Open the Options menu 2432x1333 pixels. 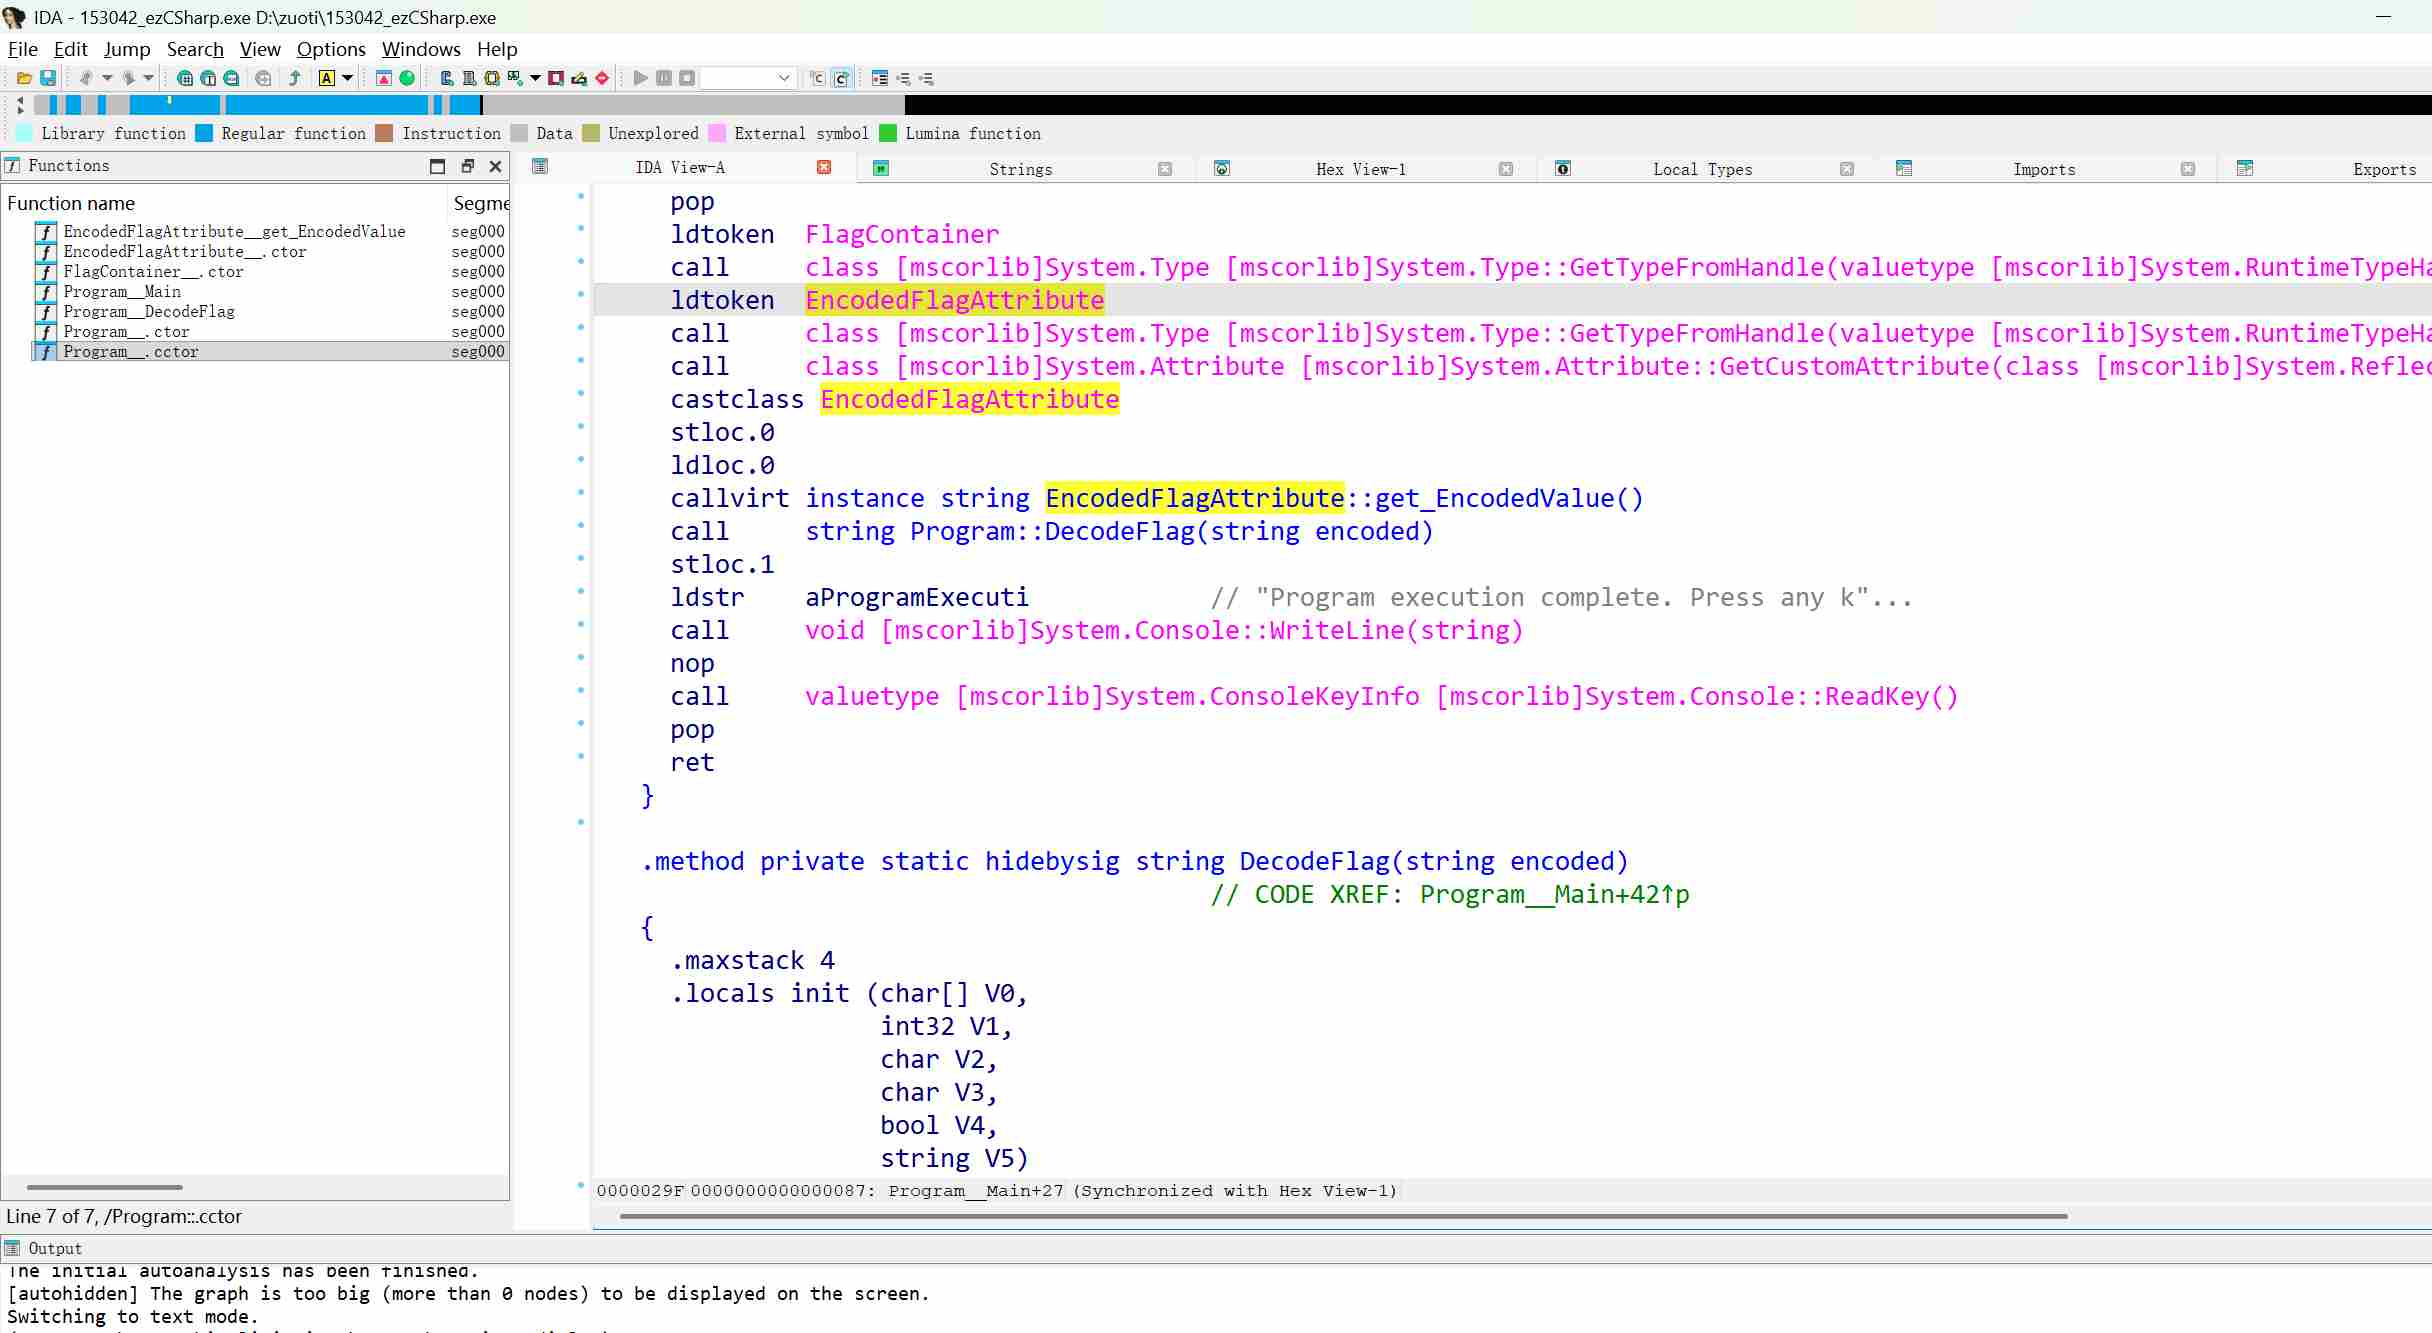(x=331, y=49)
